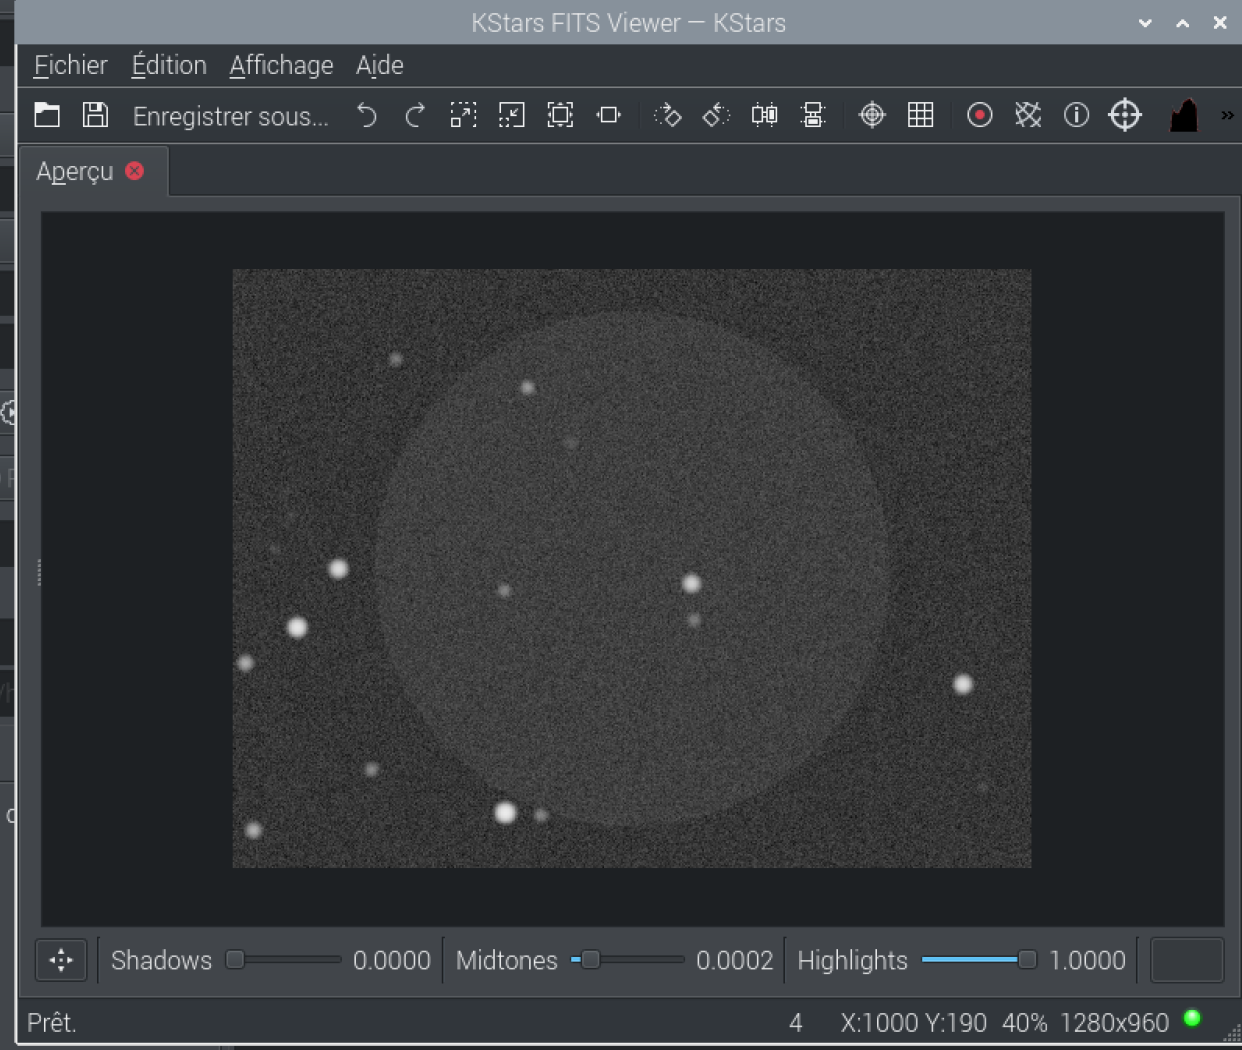This screenshot has height=1050, width=1242.
Task: Open the Aide menu
Action: [x=380, y=65]
